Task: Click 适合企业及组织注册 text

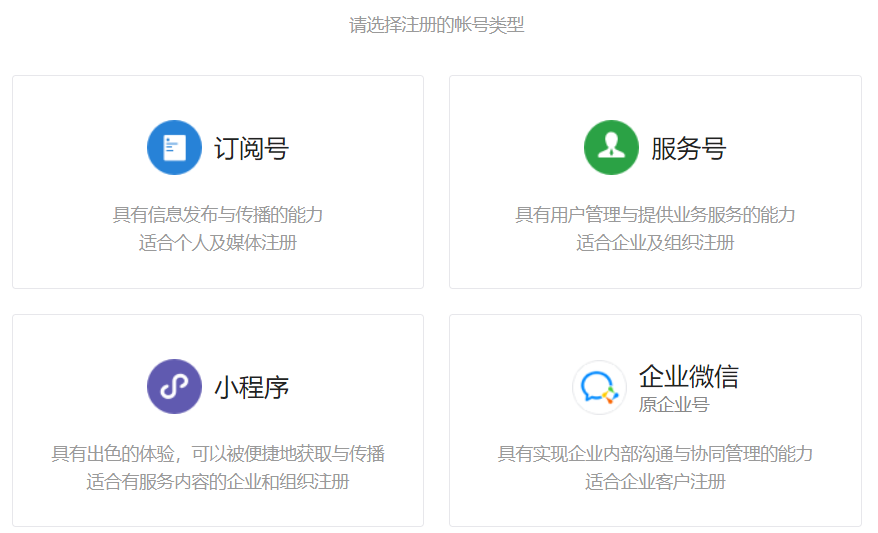Action: click(x=655, y=242)
